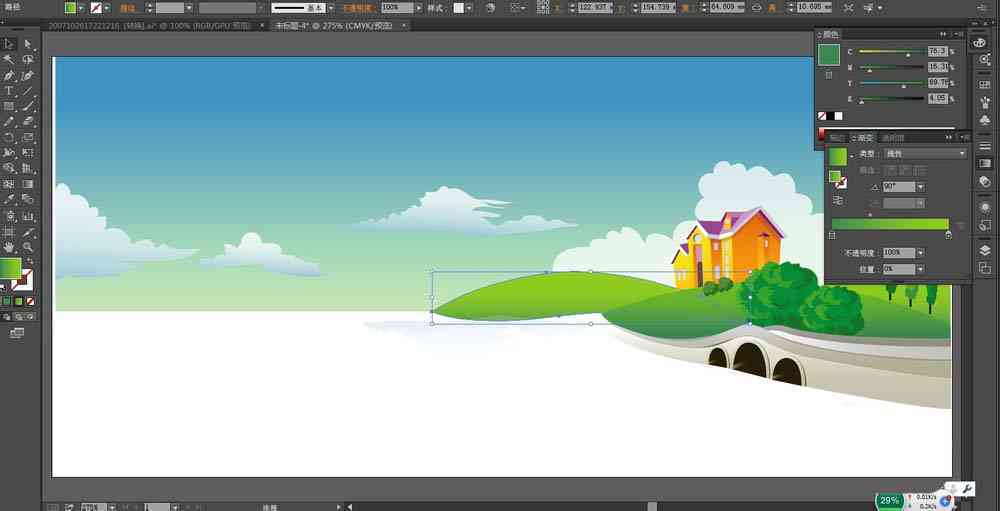Select the Paintbrush tool
Screen dimensions: 1000x511
[27, 106]
